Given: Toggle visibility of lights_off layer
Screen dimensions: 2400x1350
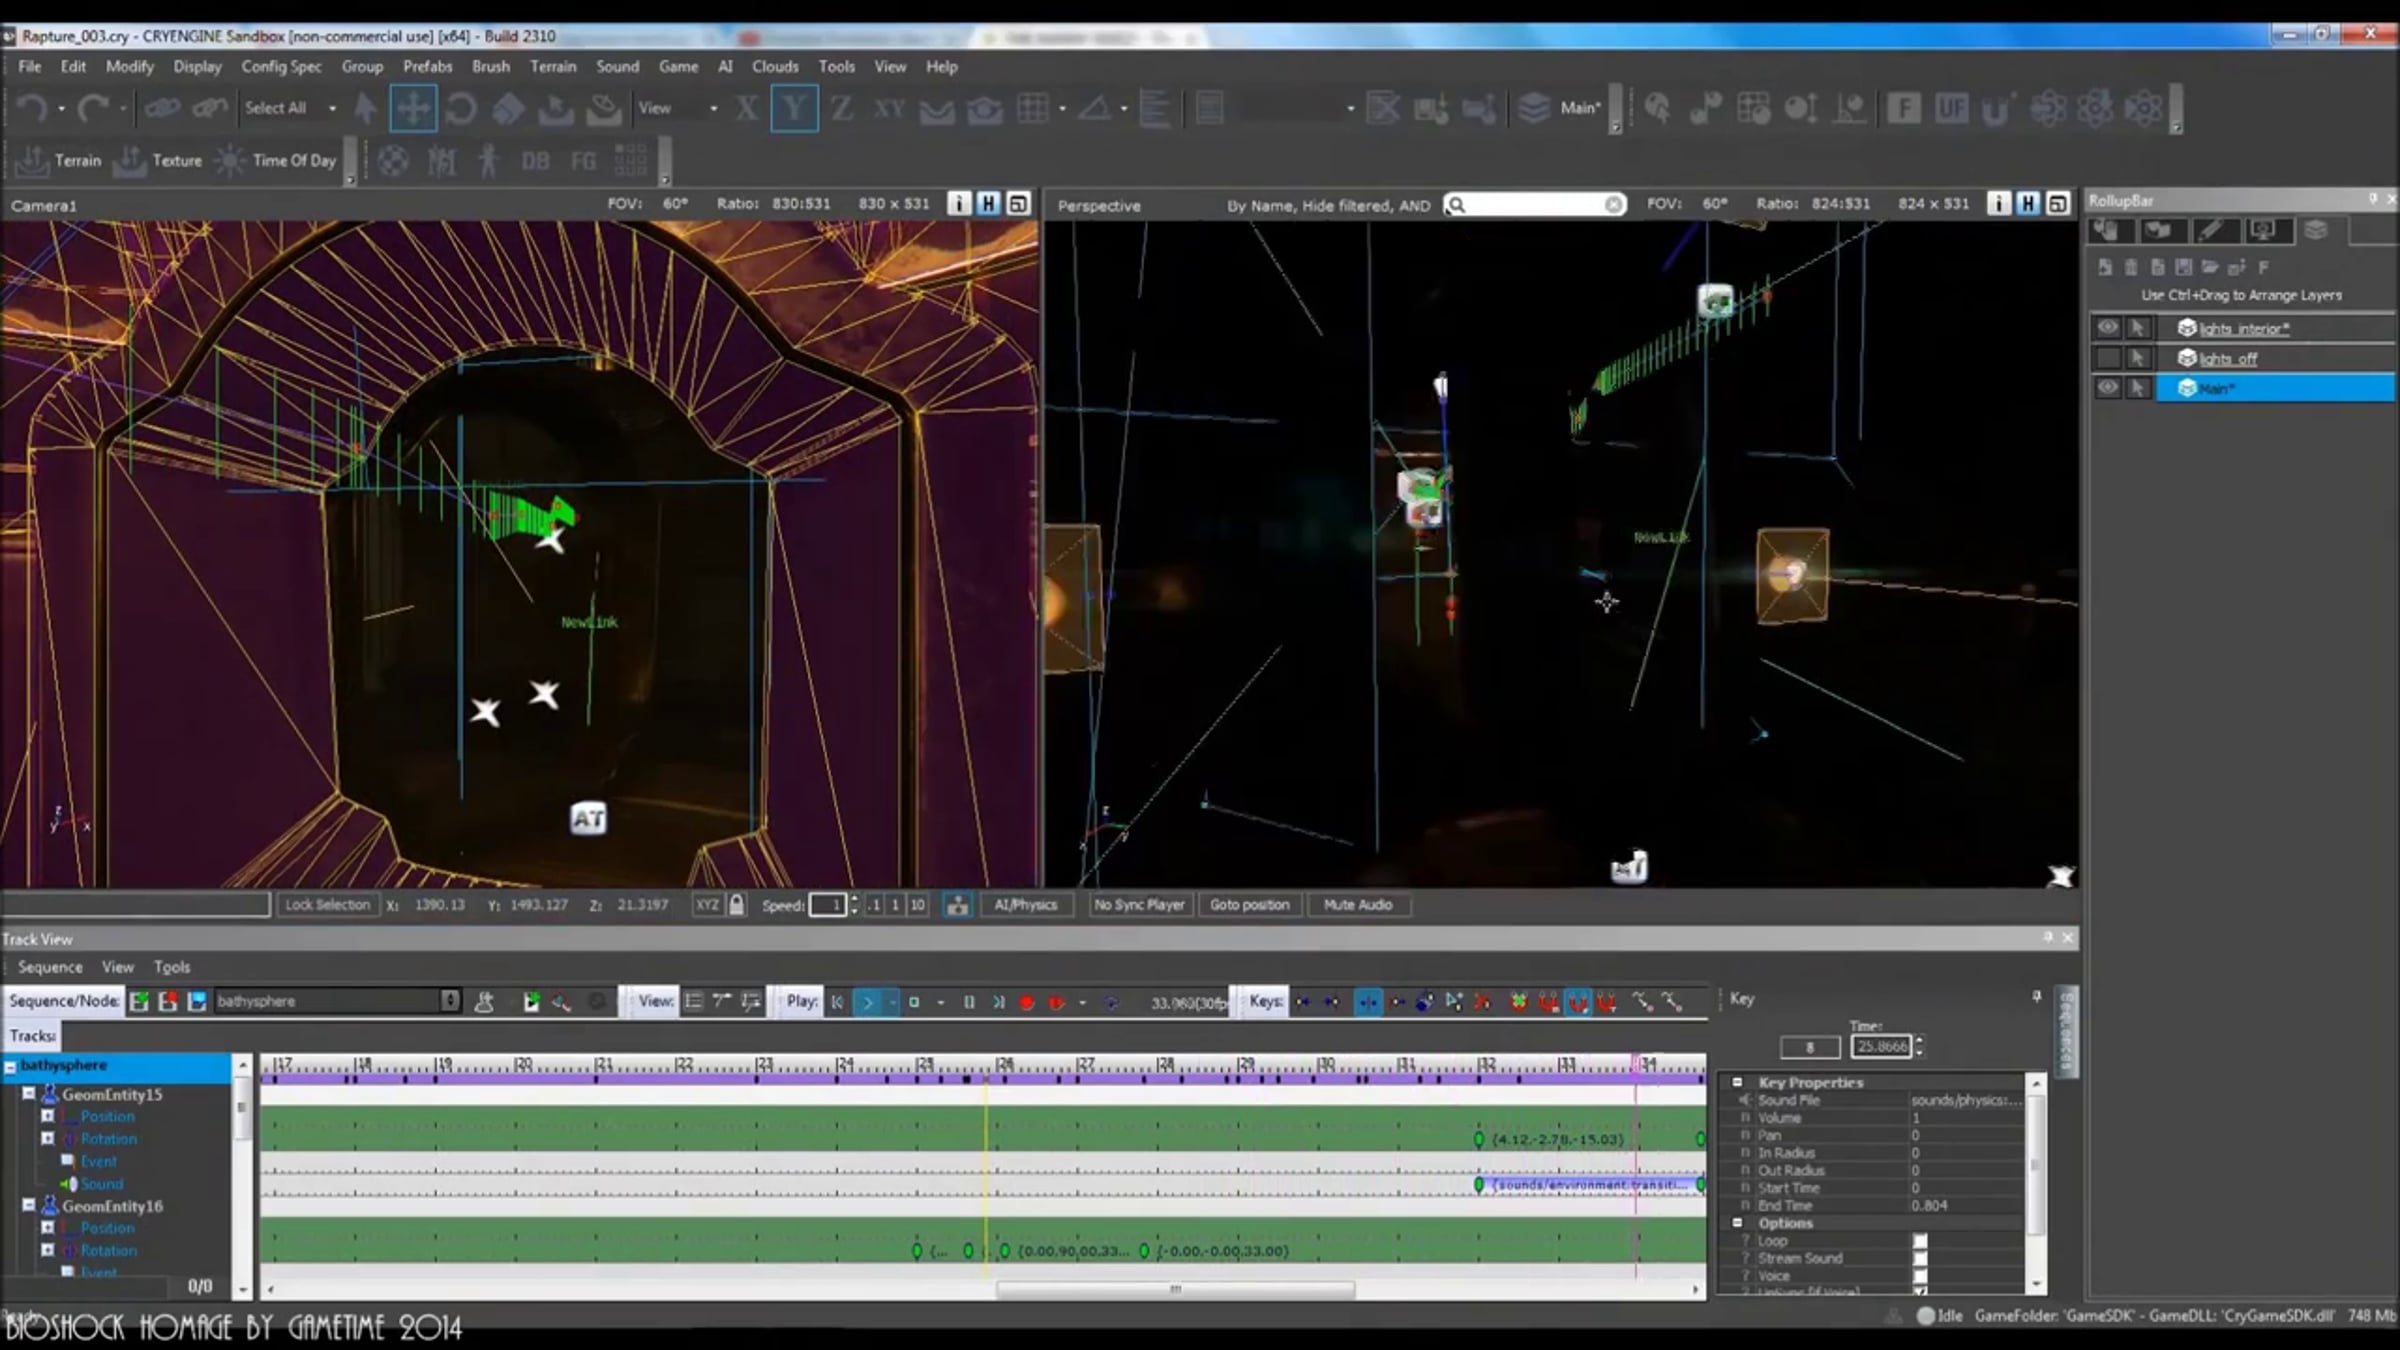Looking at the screenshot, I should pos(2107,358).
